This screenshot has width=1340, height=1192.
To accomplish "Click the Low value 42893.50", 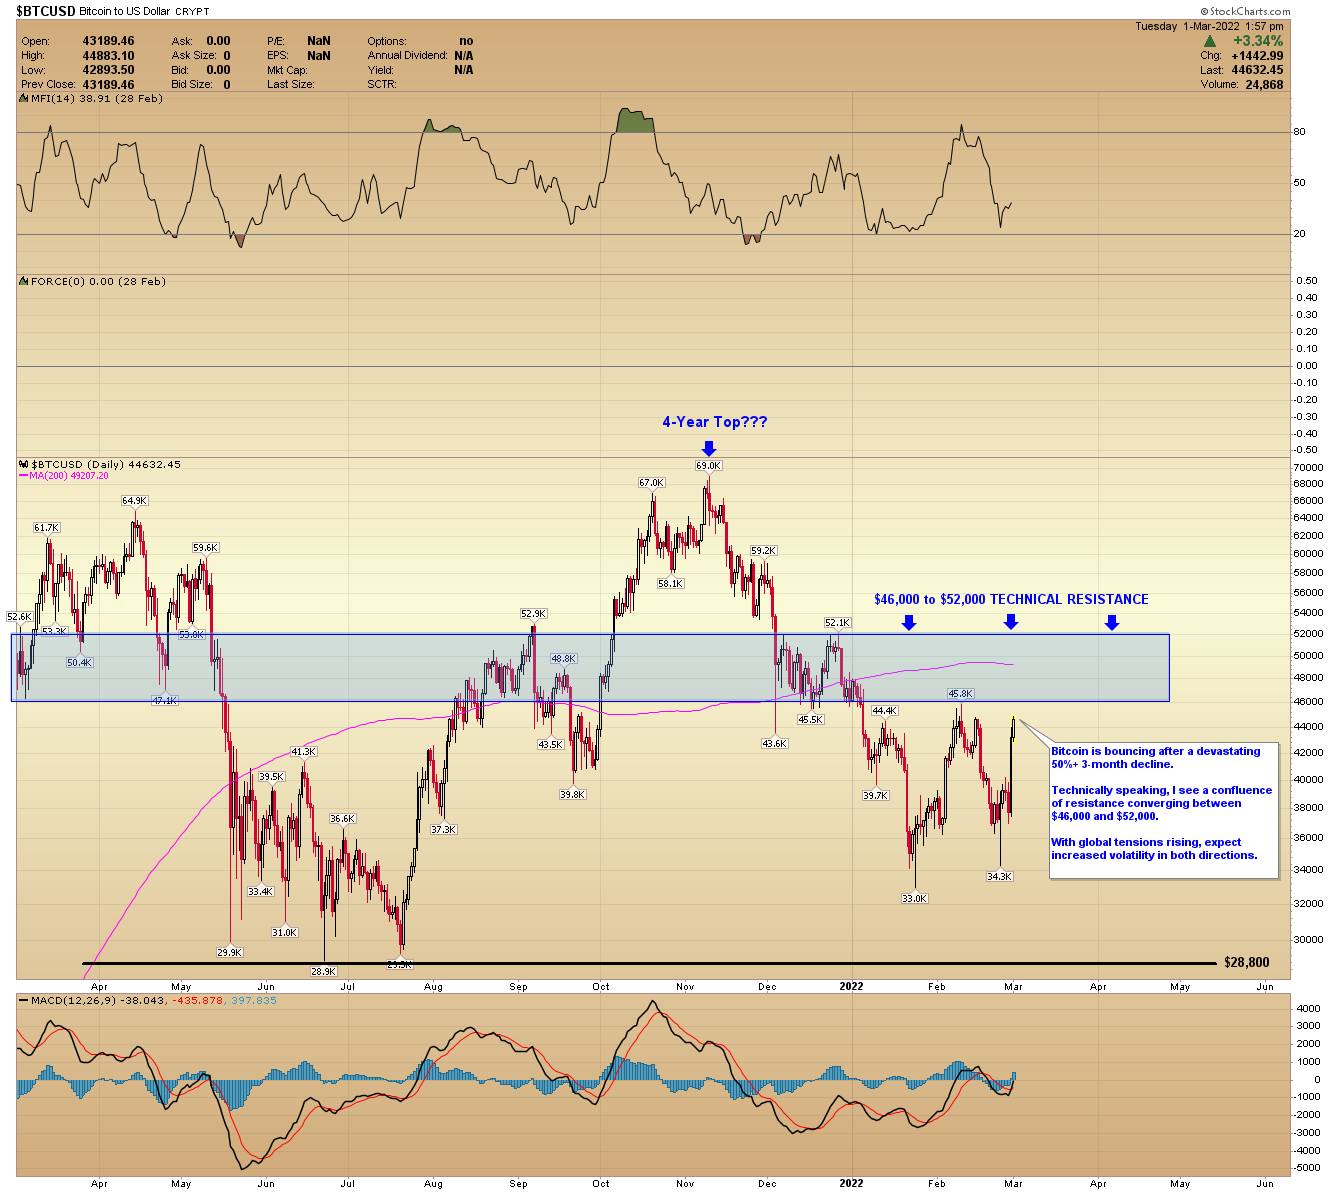I will pos(108,70).
